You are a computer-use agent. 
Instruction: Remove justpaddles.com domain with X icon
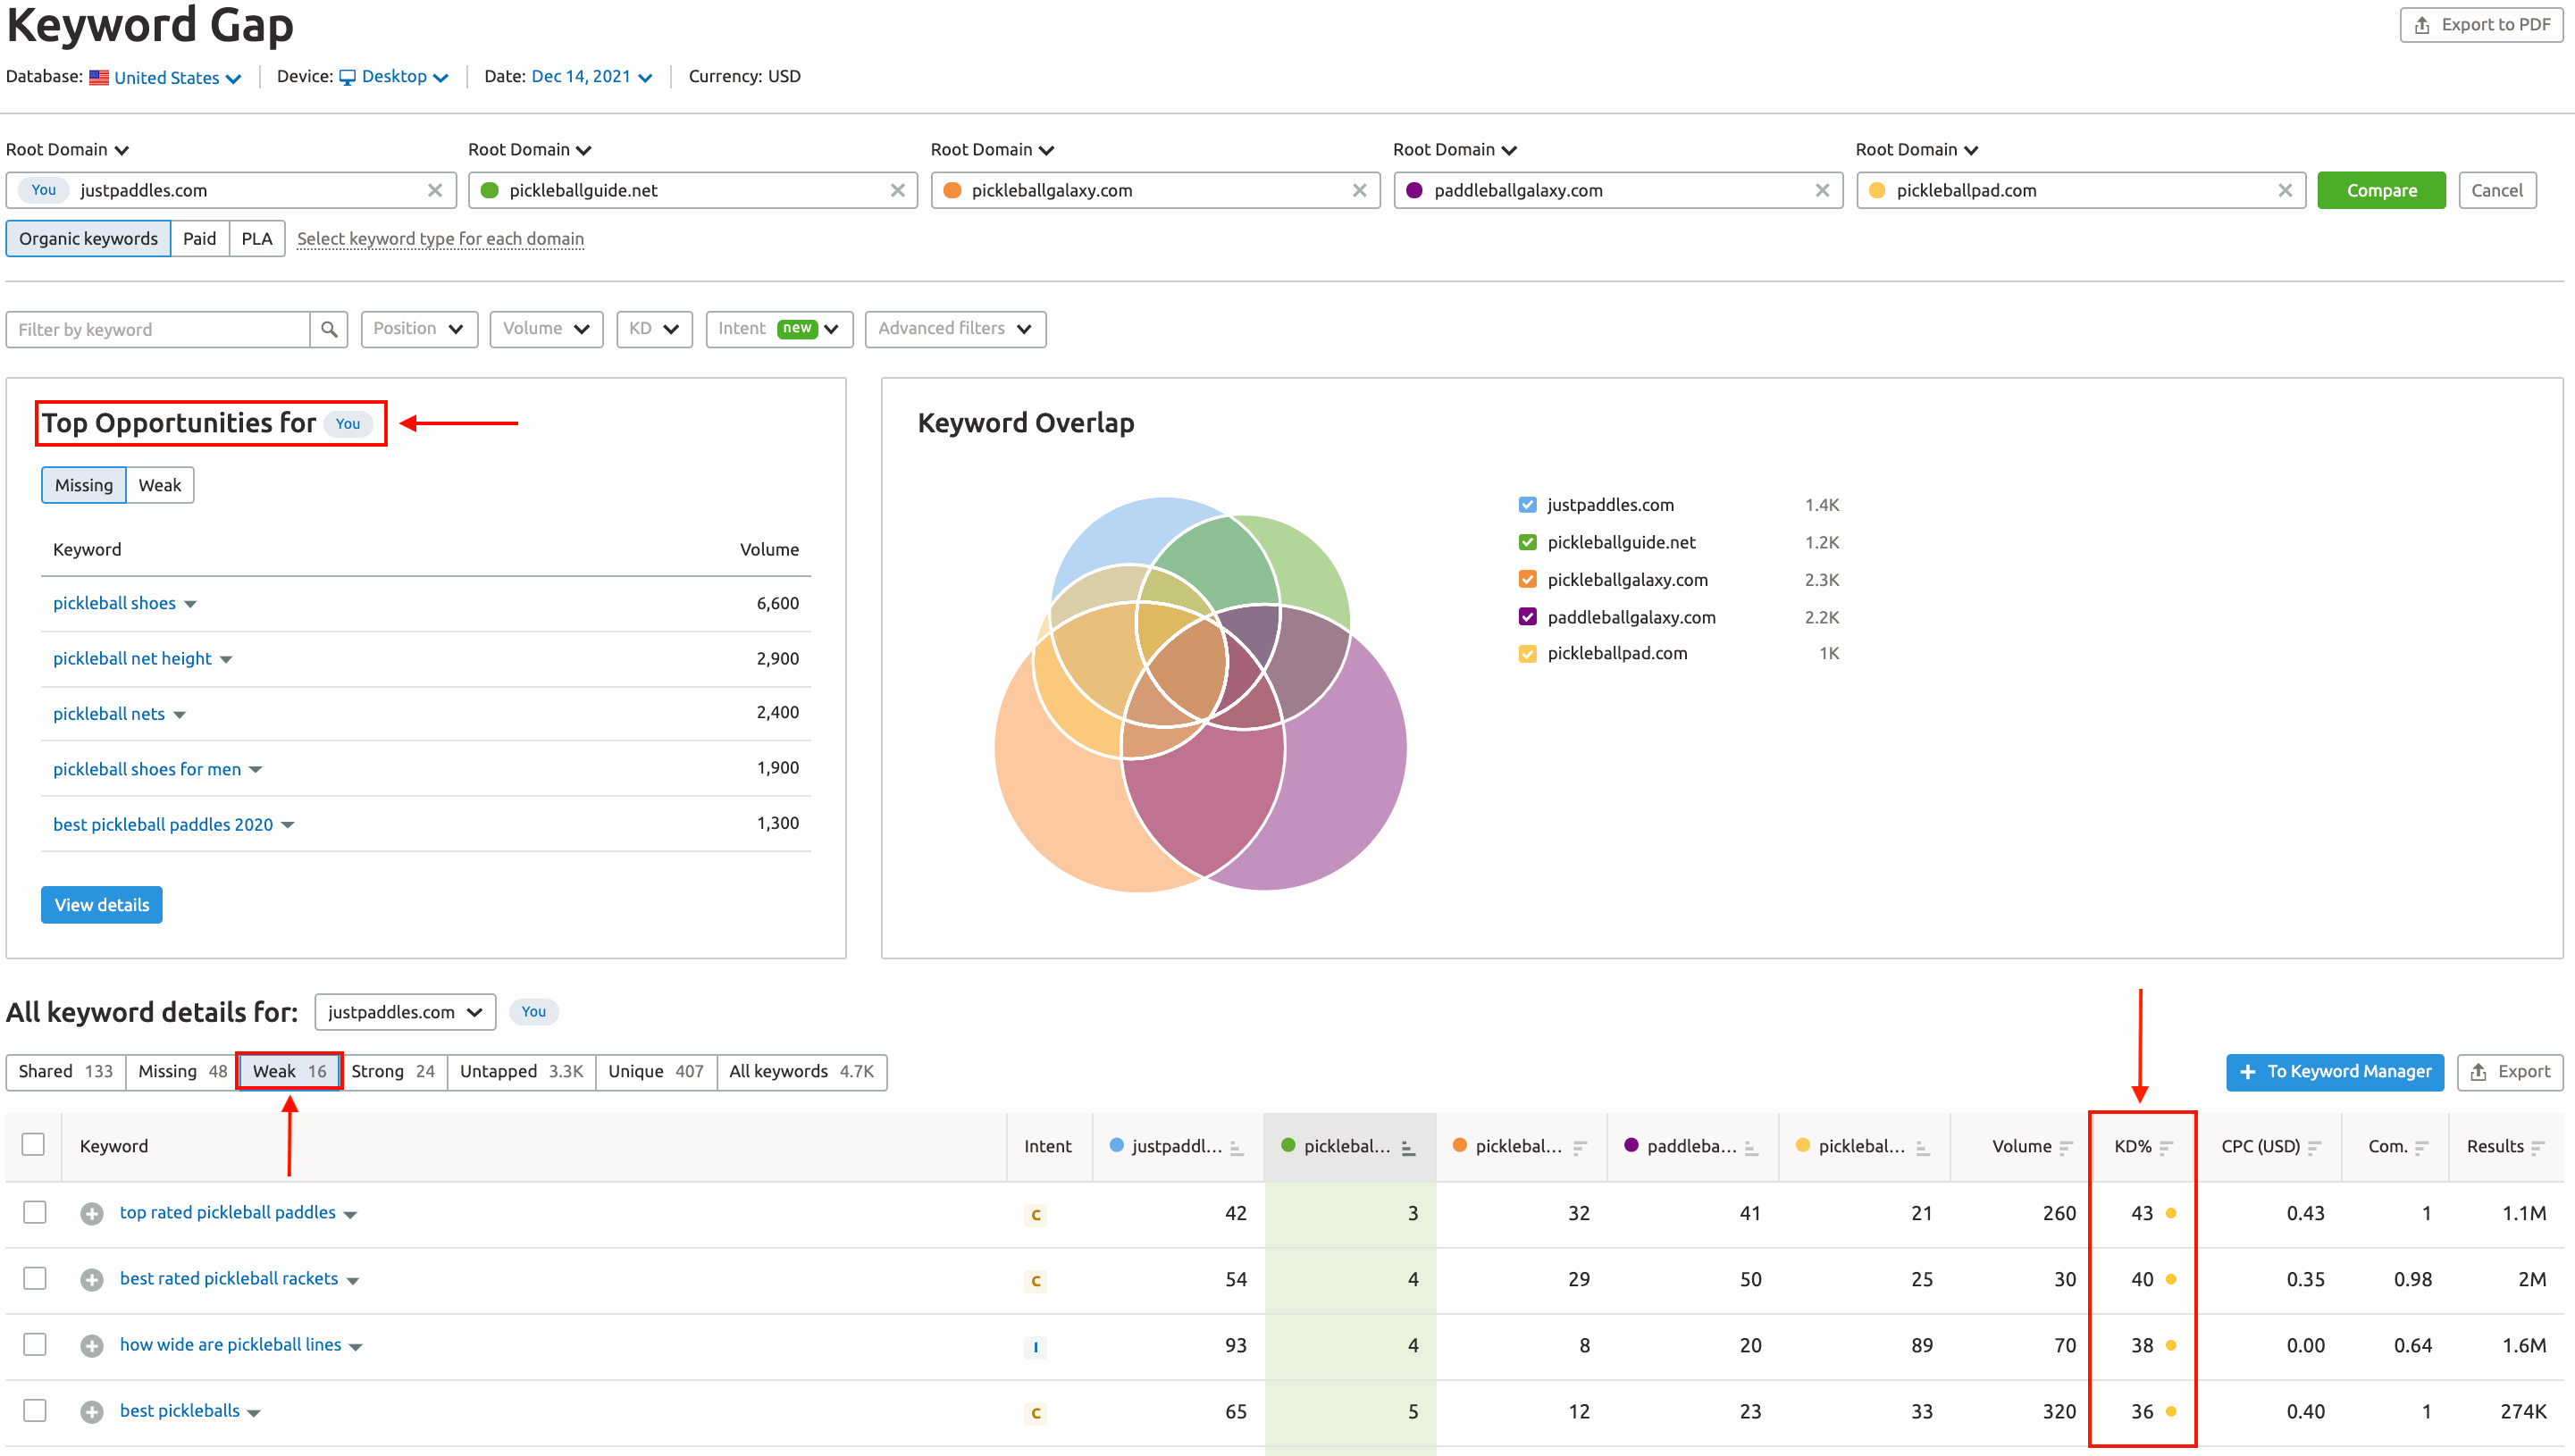tap(435, 190)
